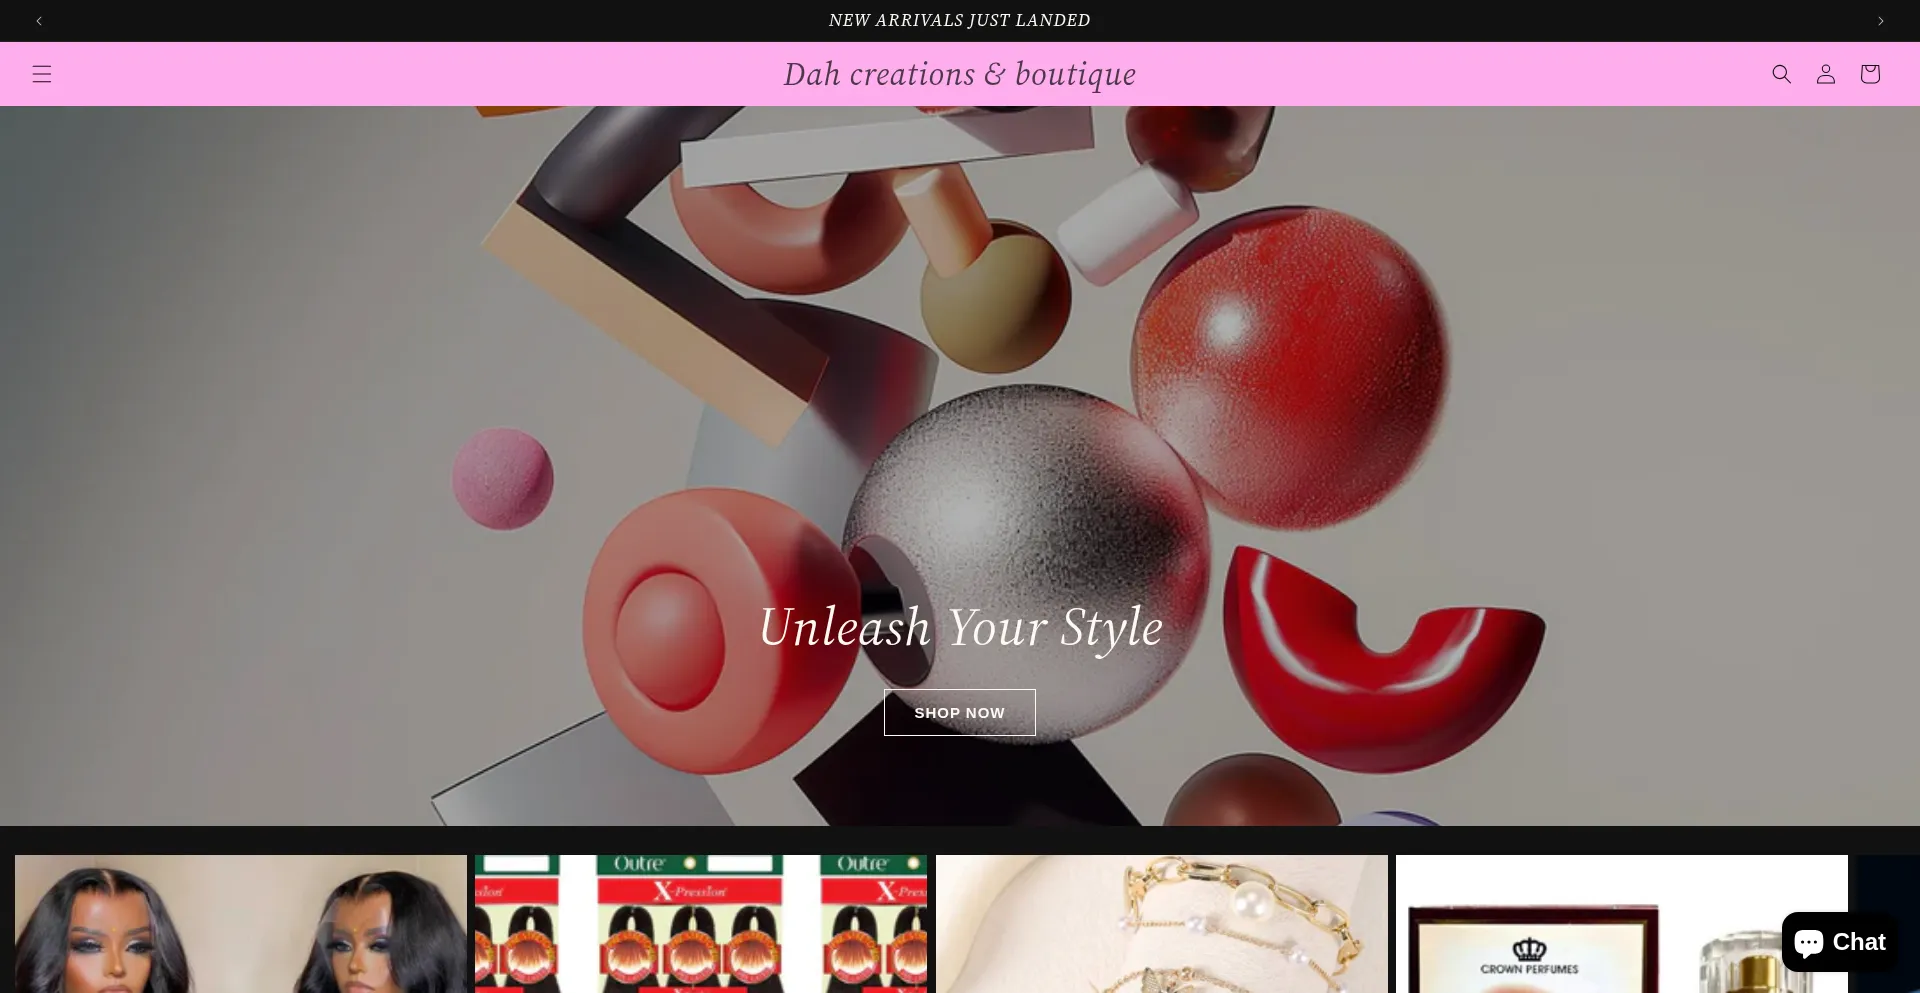Open the gold pearl bracelet thumbnail
This screenshot has width=1920, height=993.
point(1161,924)
